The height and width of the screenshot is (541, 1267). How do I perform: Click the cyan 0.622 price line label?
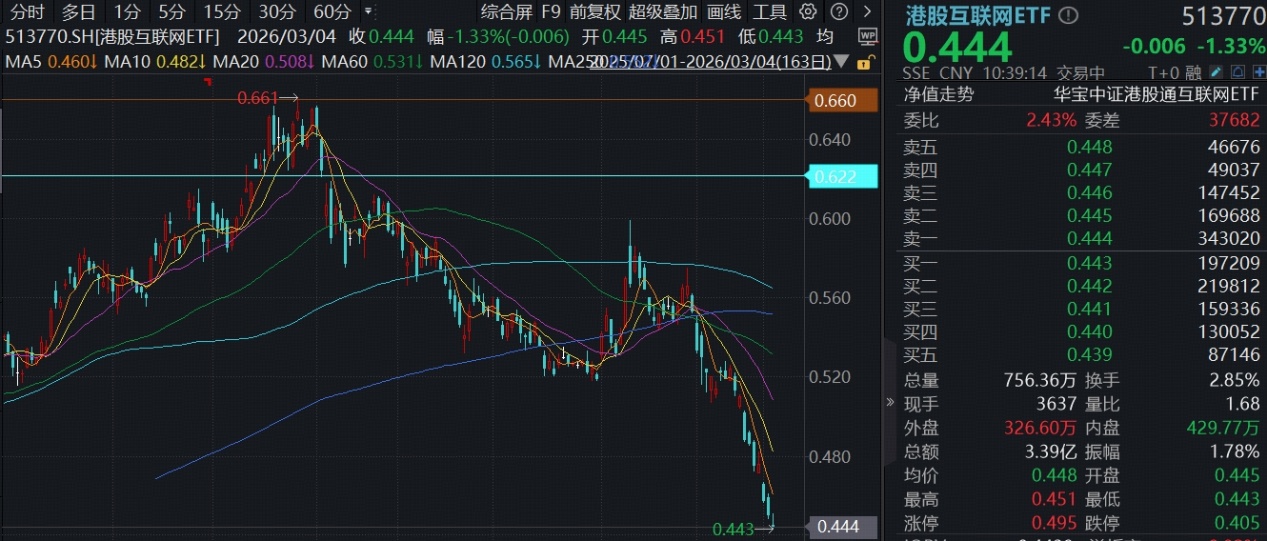point(835,177)
